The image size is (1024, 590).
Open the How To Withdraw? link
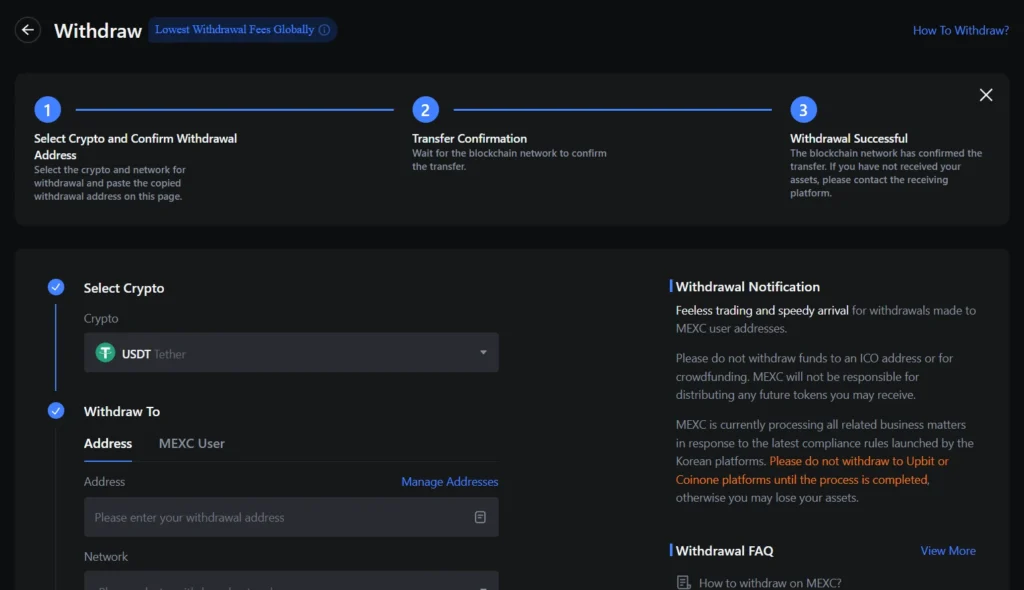tap(961, 30)
